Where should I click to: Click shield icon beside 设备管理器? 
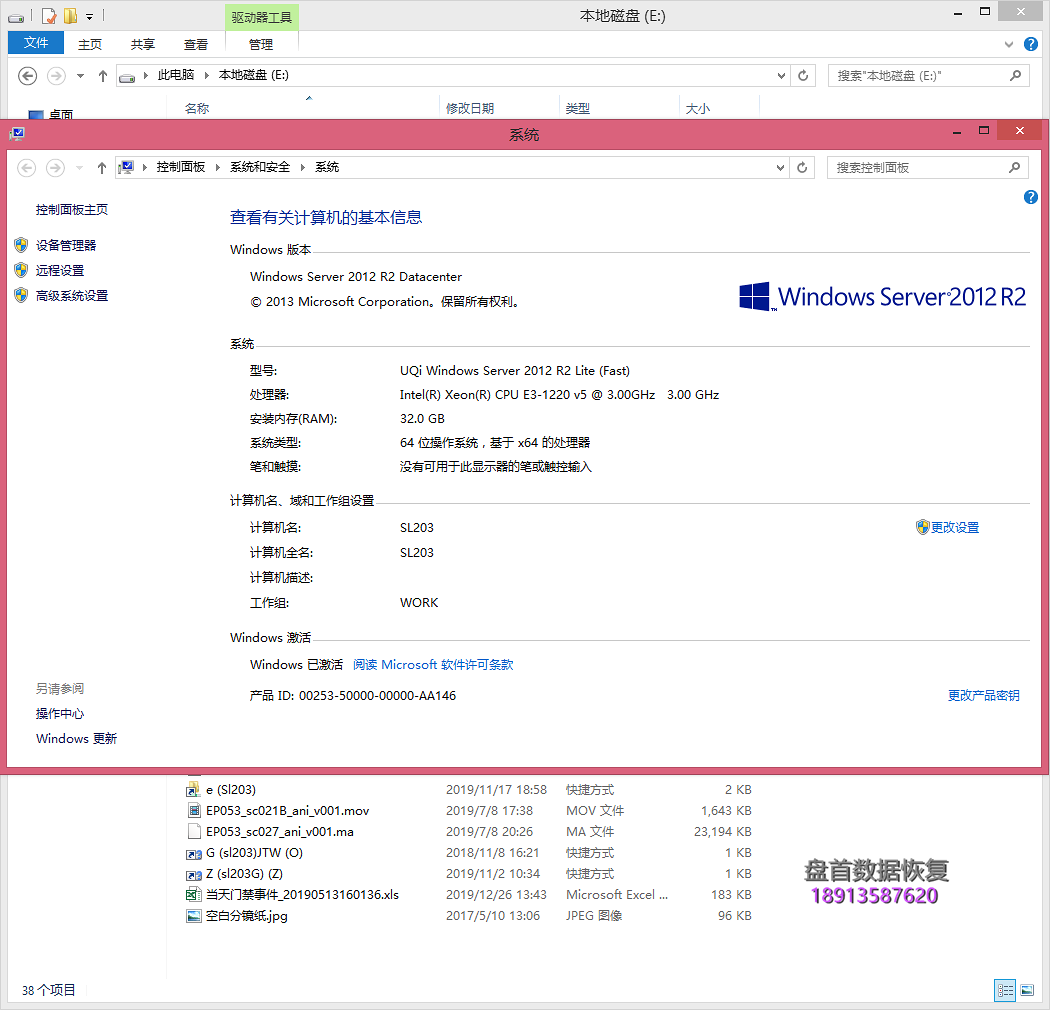[21, 245]
